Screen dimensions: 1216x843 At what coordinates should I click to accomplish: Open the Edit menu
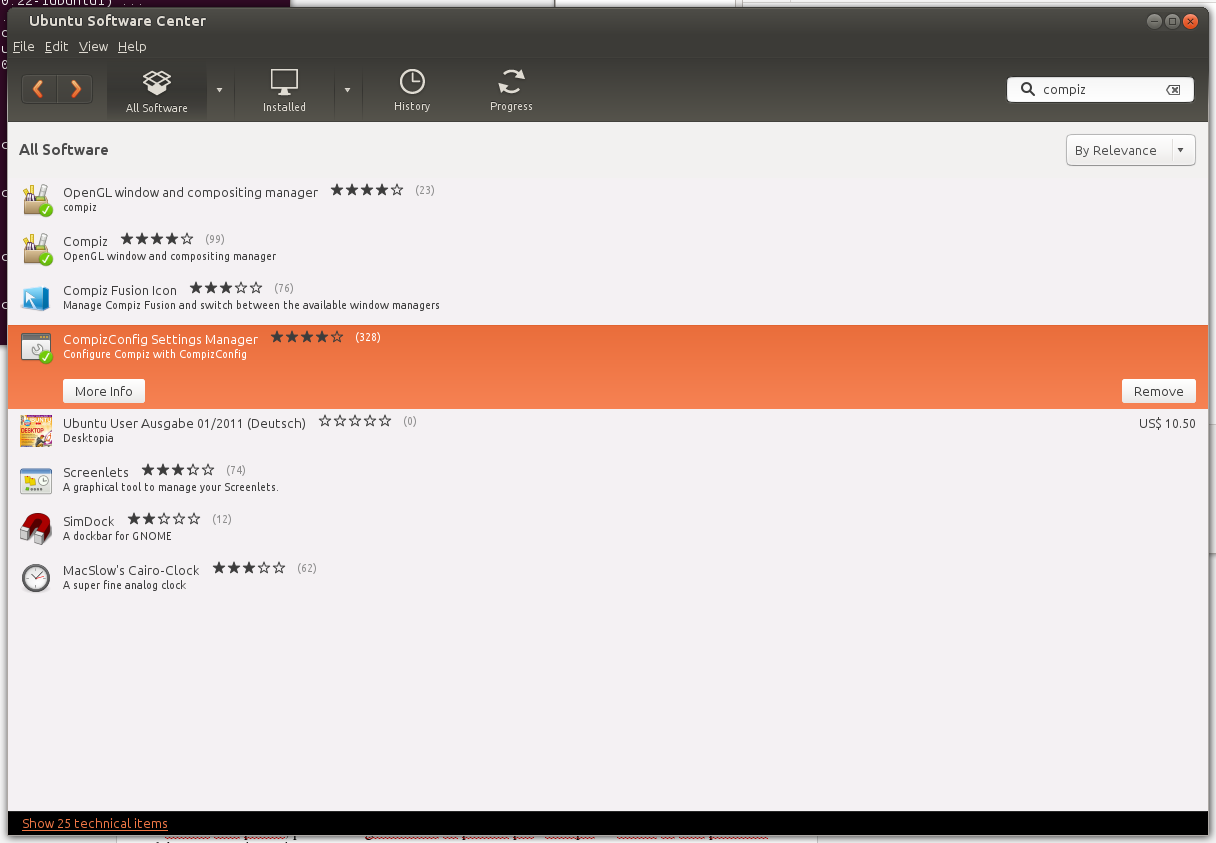[57, 46]
